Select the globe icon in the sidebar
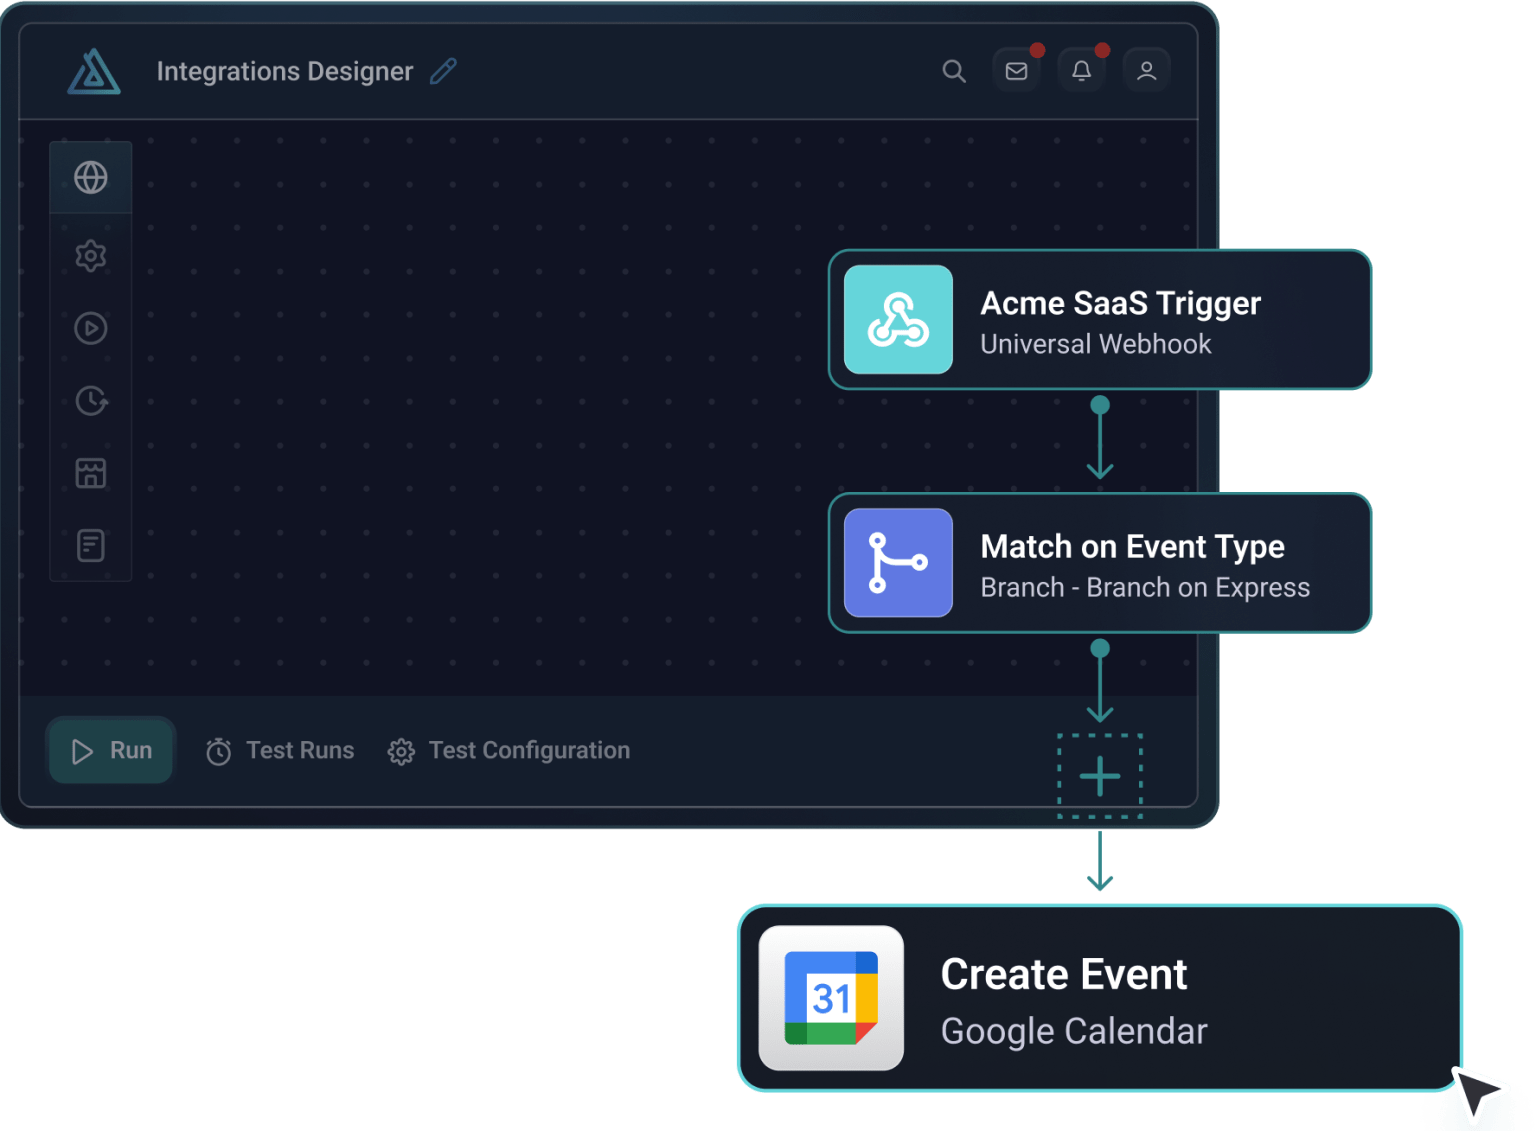The height and width of the screenshot is (1131, 1536). (91, 178)
